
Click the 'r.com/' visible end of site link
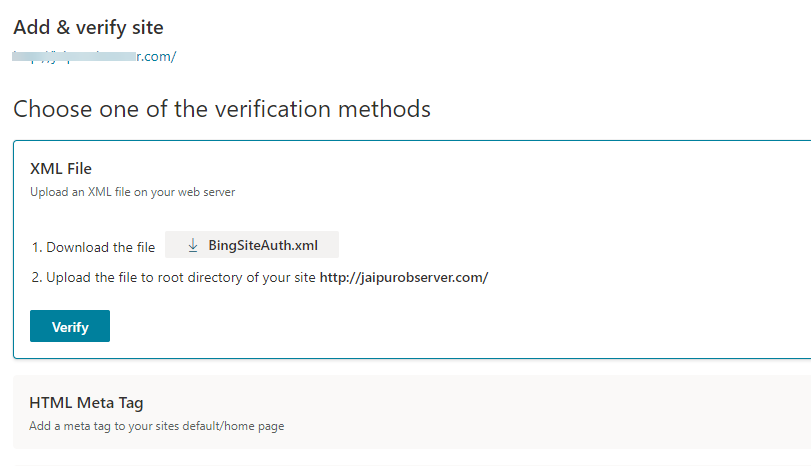pyautogui.click(x=156, y=56)
